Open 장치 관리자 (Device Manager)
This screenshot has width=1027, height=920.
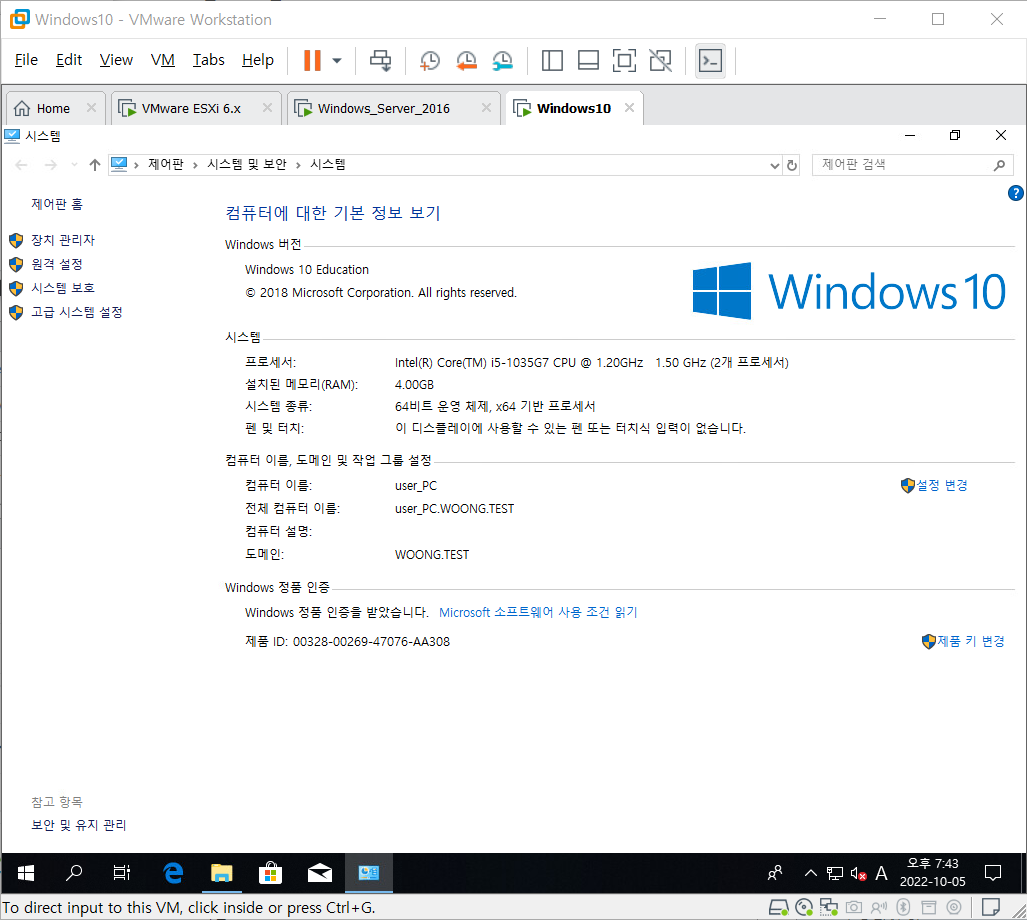[x=63, y=240]
